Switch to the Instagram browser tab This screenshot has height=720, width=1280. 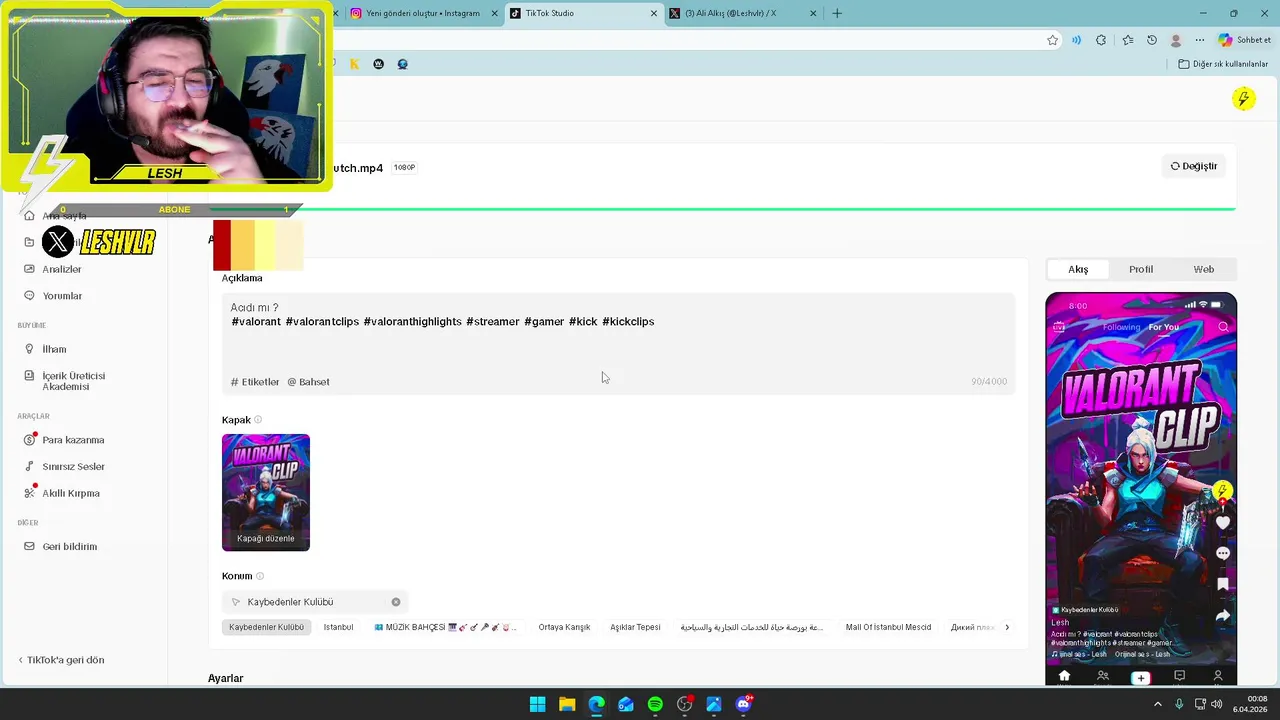[423, 13]
